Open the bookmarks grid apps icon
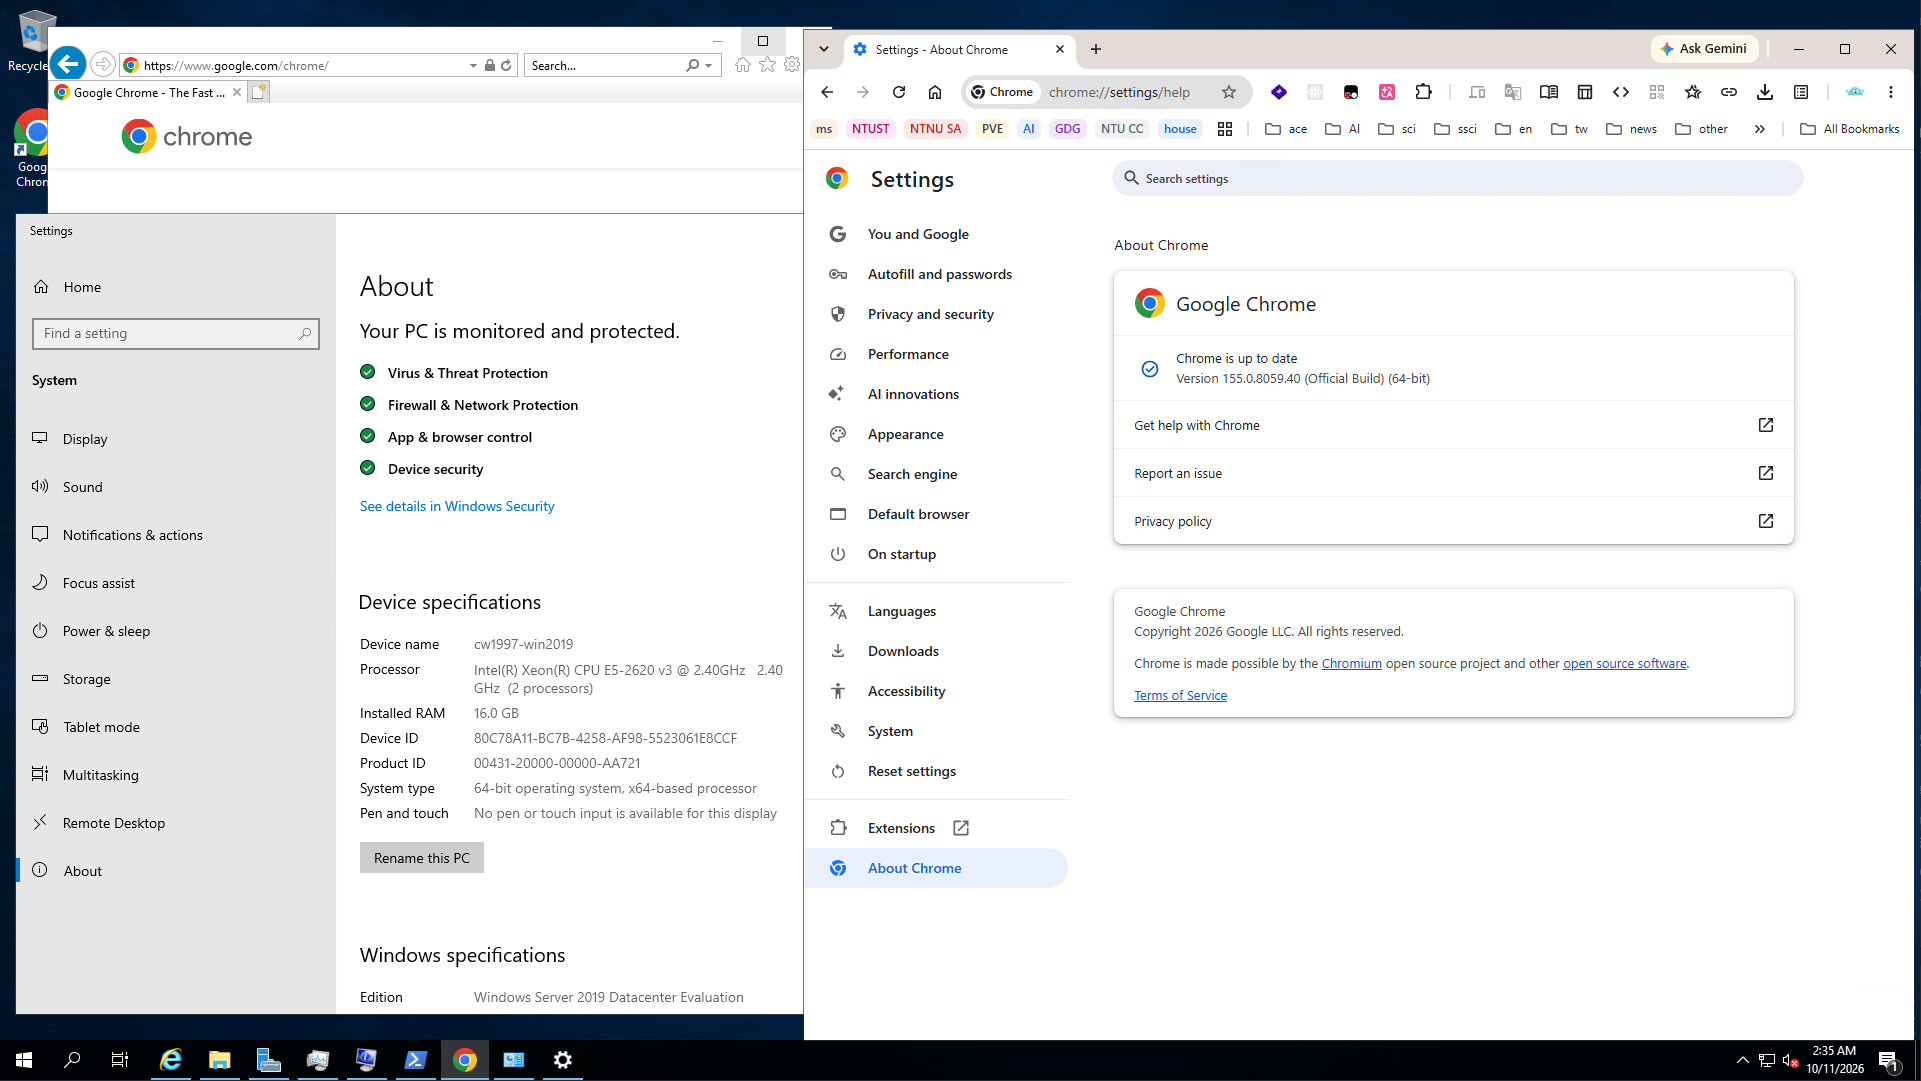The height and width of the screenshot is (1081, 1921). 1225,129
